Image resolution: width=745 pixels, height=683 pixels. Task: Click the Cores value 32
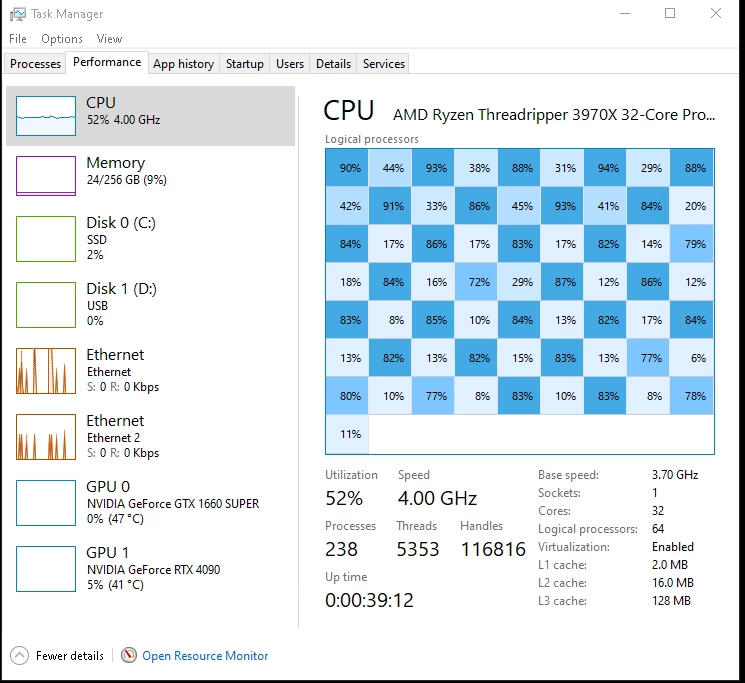(658, 511)
